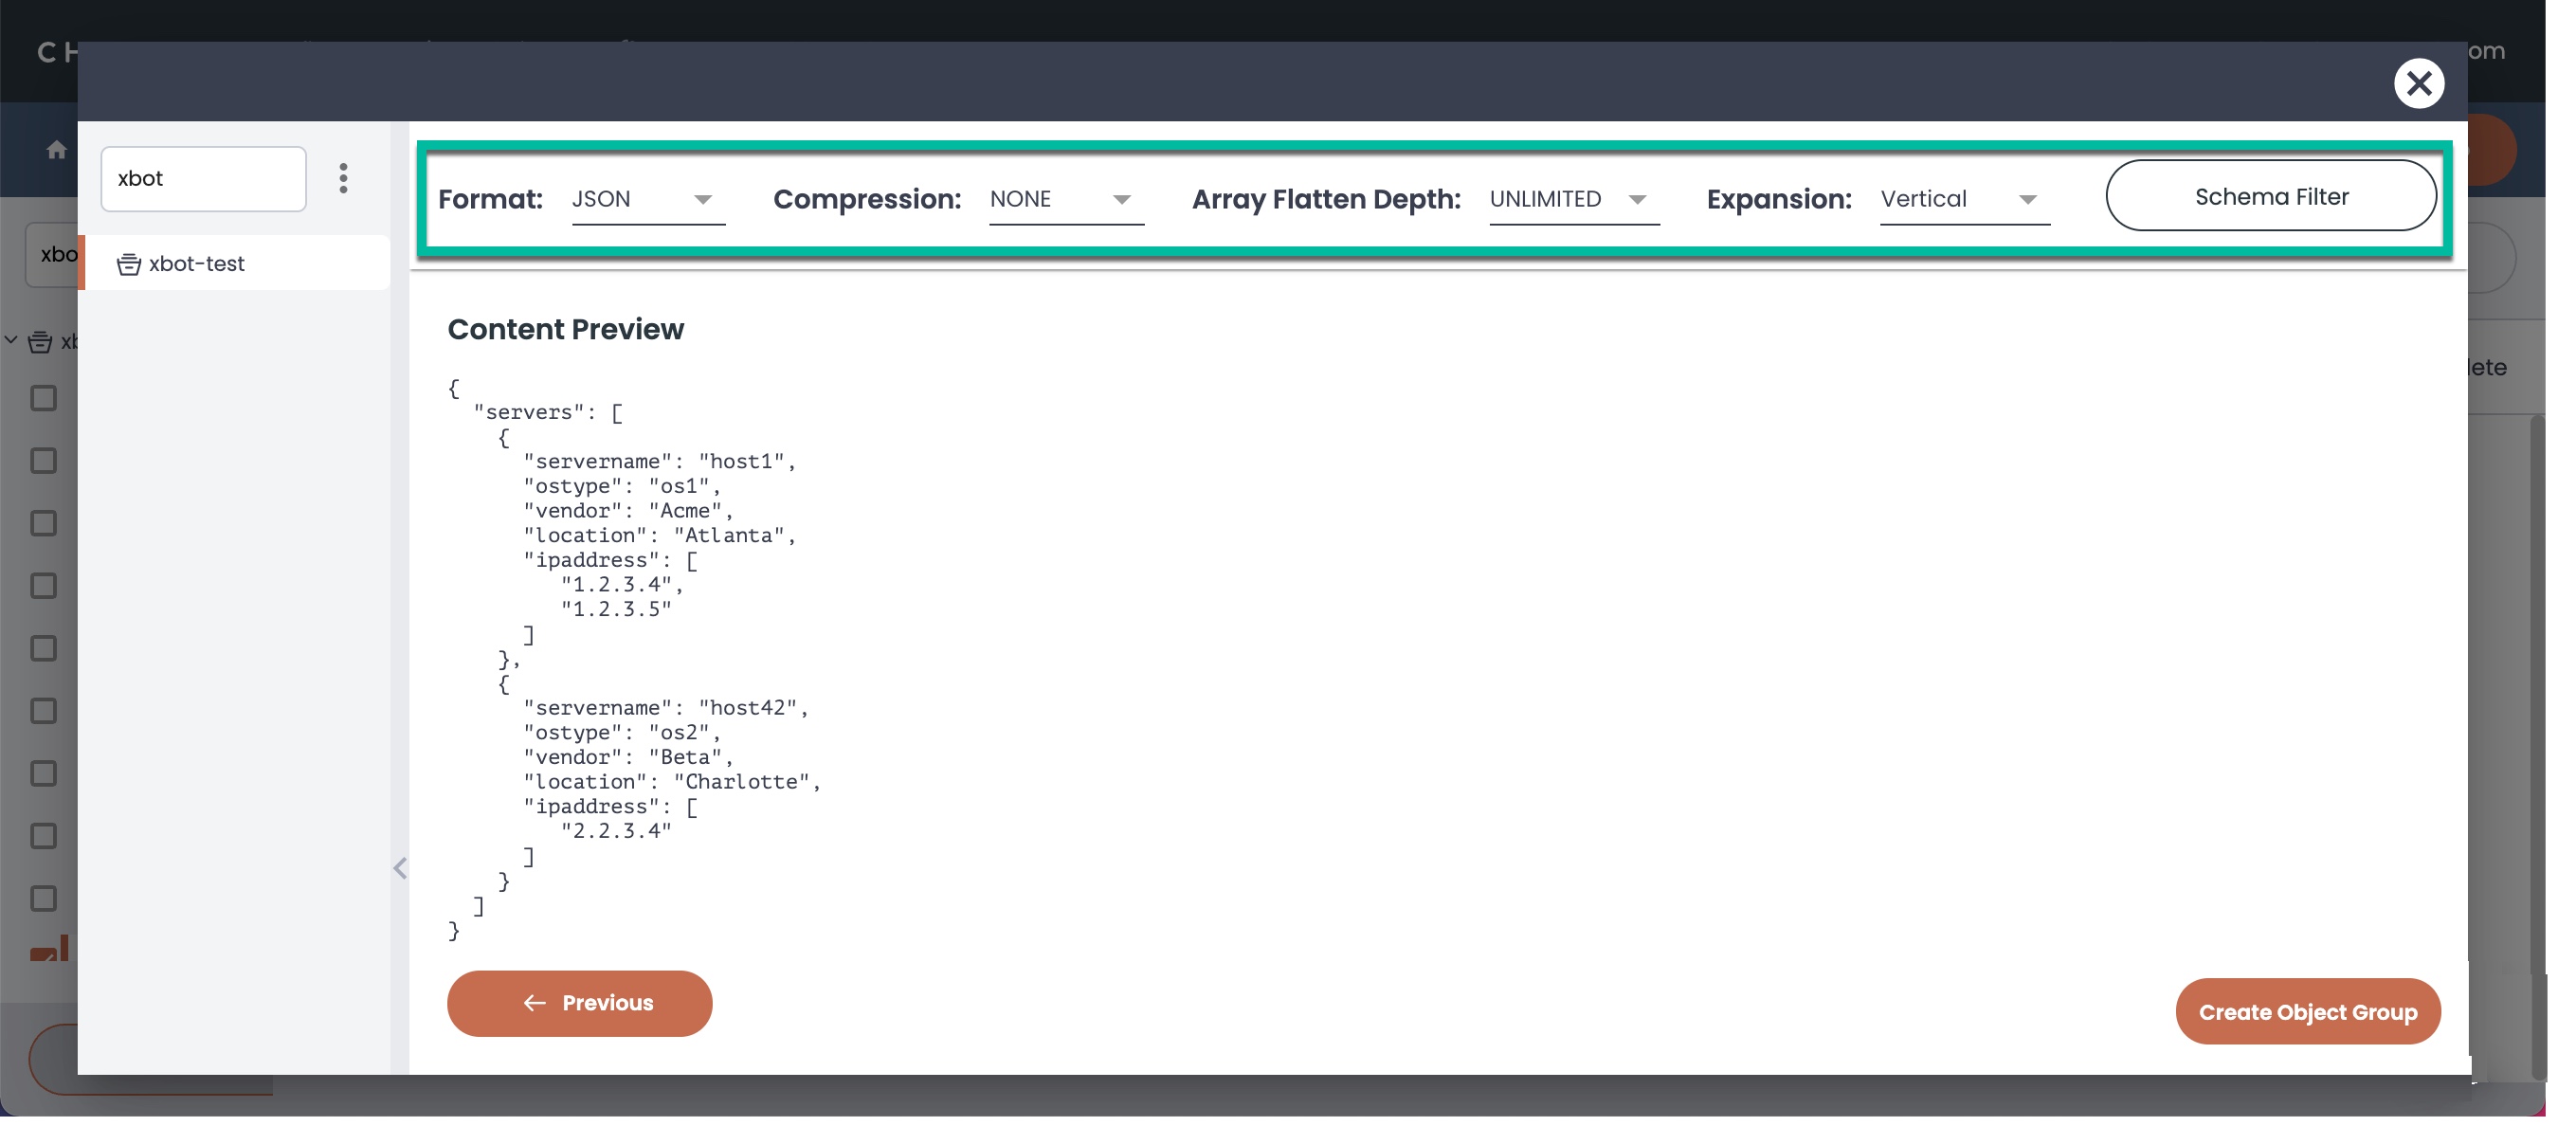The image size is (2576, 1126).
Task: Click the xbot search input field
Action: (203, 179)
